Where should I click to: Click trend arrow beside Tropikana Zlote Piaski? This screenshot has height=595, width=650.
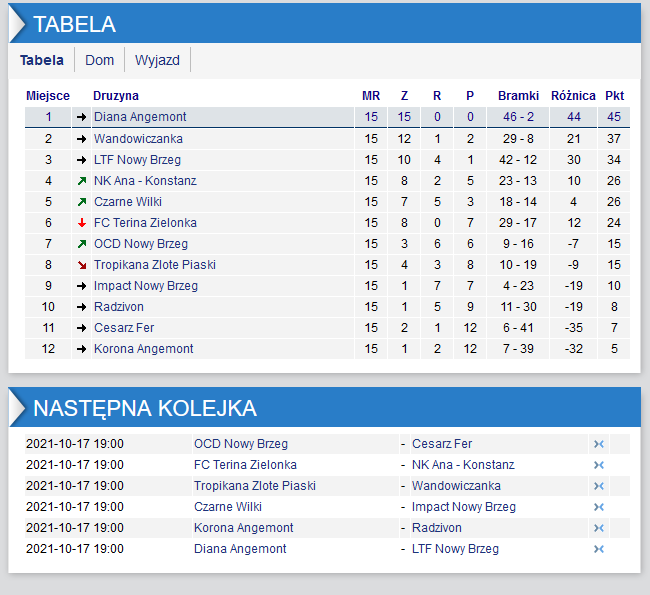click(82, 265)
